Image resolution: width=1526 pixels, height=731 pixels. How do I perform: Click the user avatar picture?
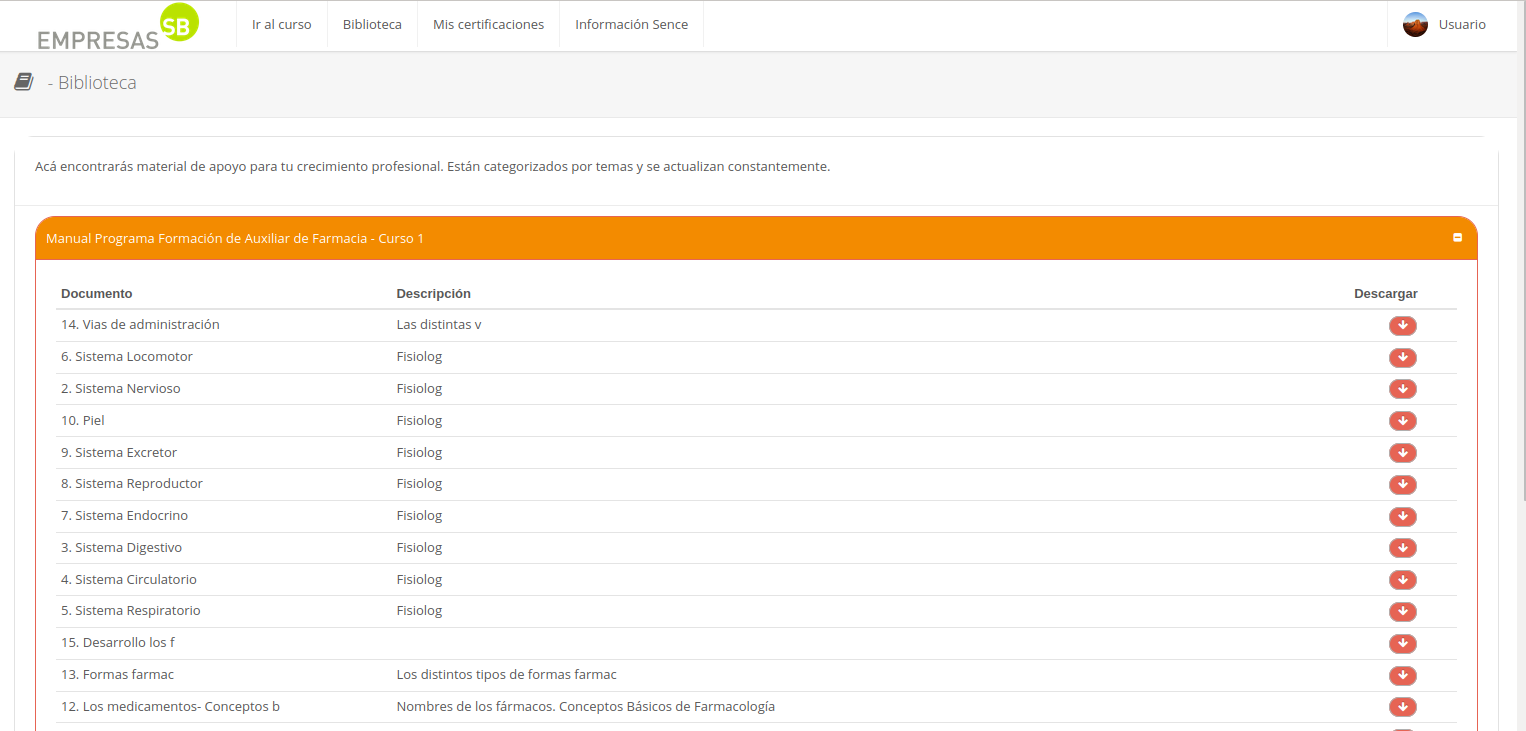click(1415, 25)
